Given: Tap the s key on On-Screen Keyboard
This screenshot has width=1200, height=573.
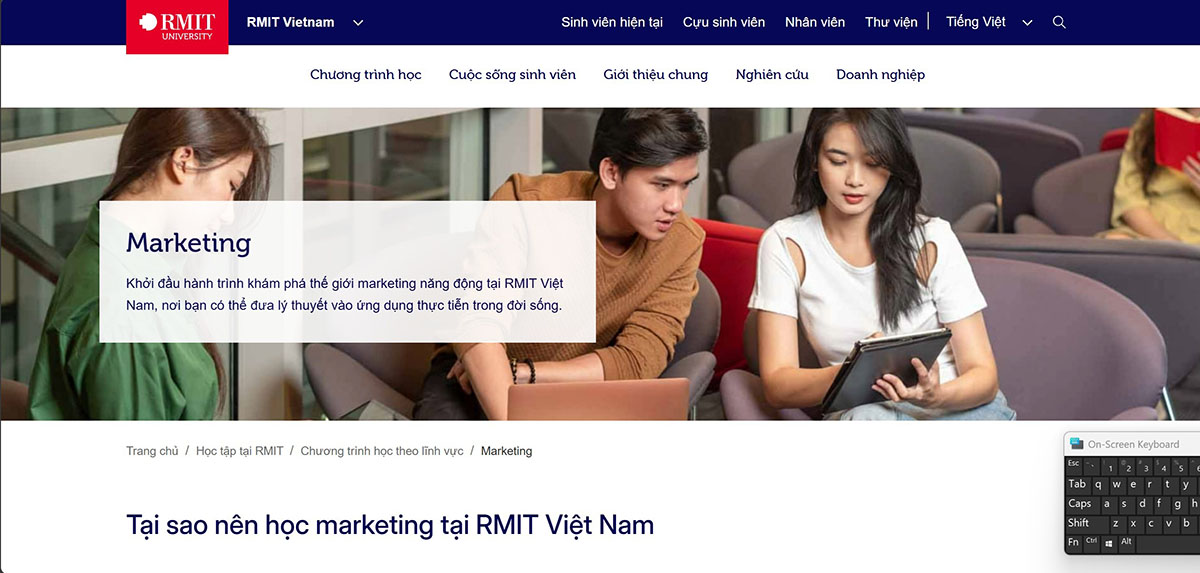Looking at the screenshot, I should (1127, 506).
